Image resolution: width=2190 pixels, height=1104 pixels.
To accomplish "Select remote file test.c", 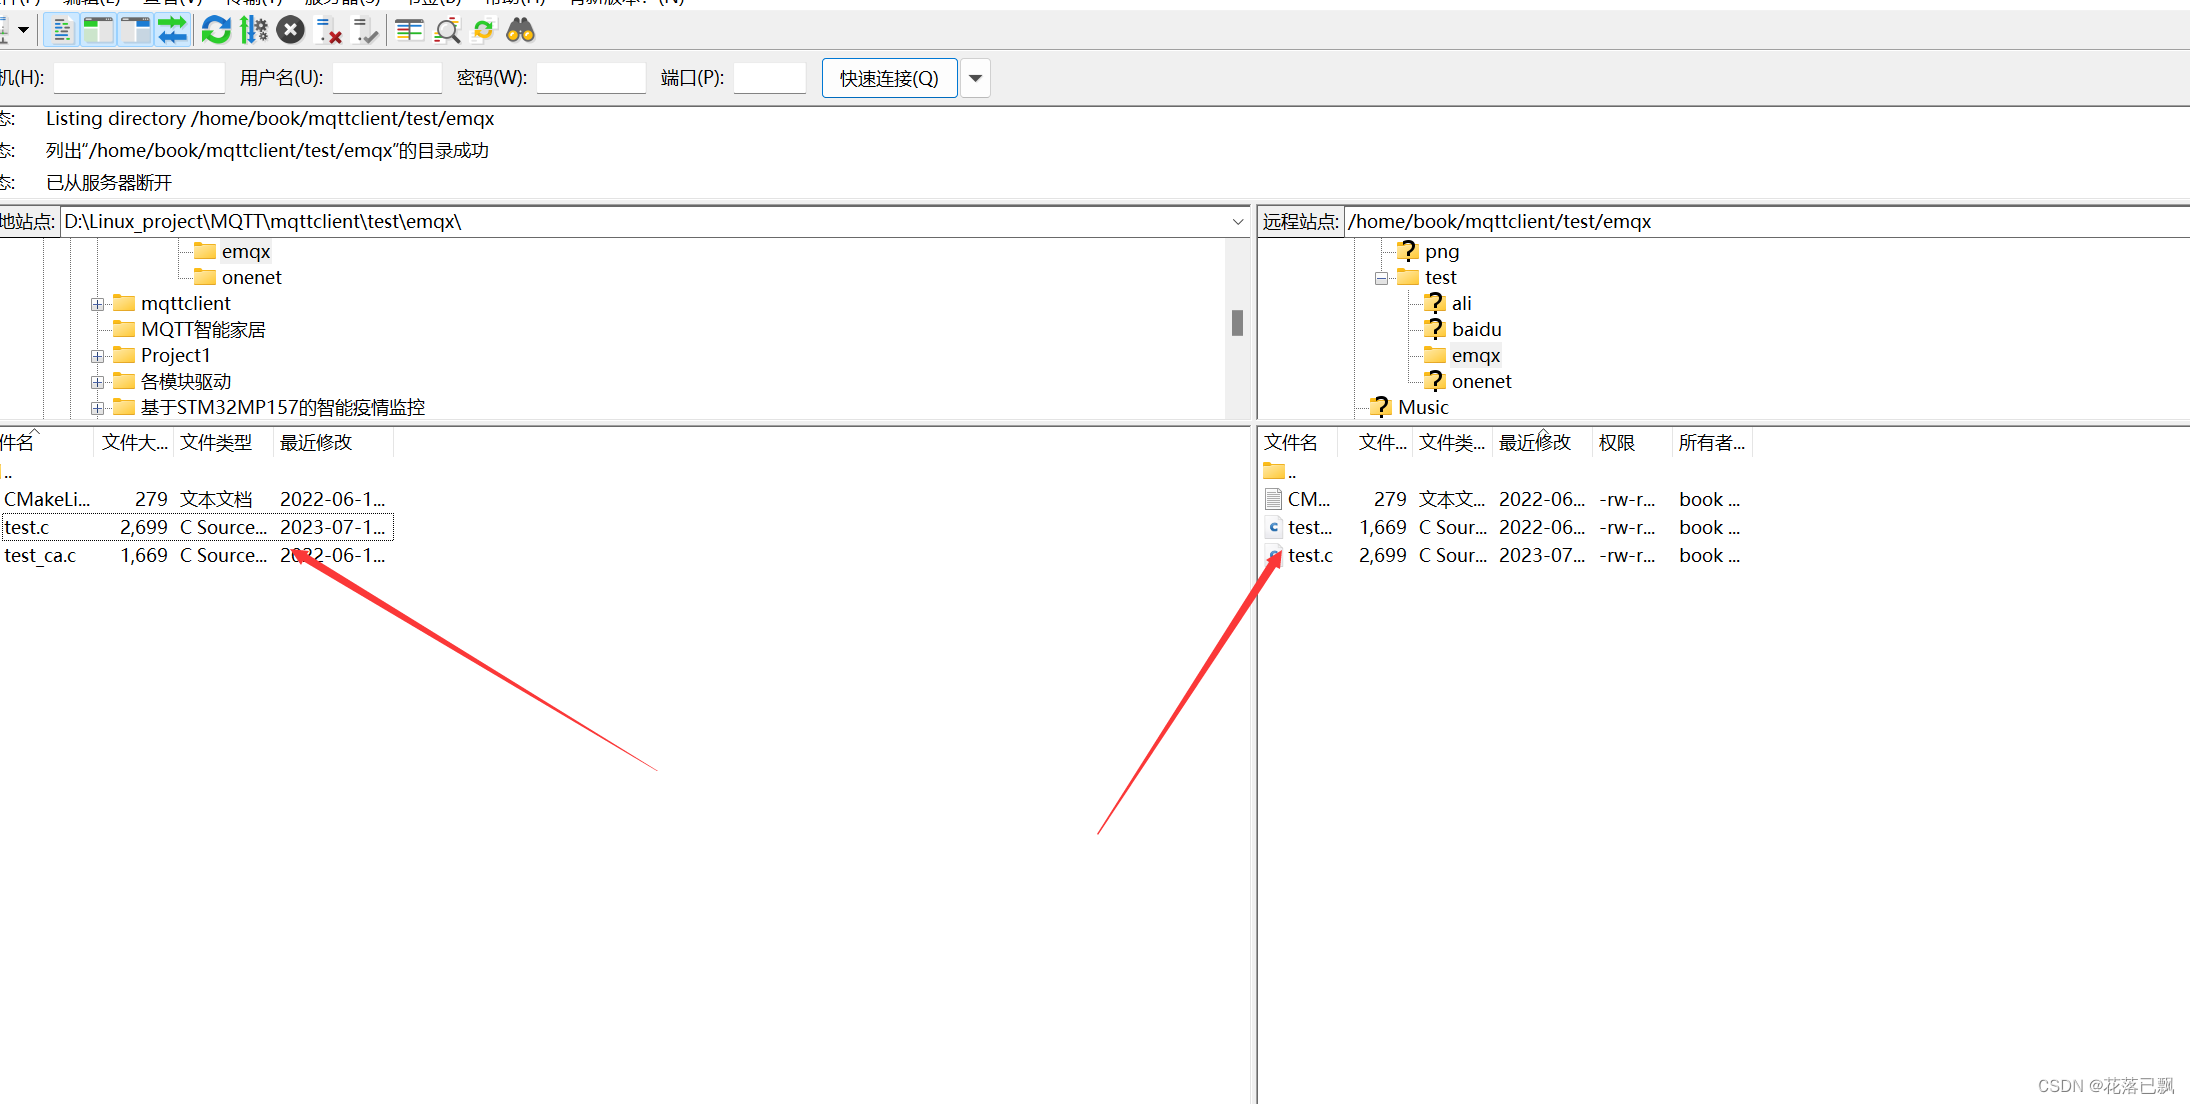I will [1507, 556].
